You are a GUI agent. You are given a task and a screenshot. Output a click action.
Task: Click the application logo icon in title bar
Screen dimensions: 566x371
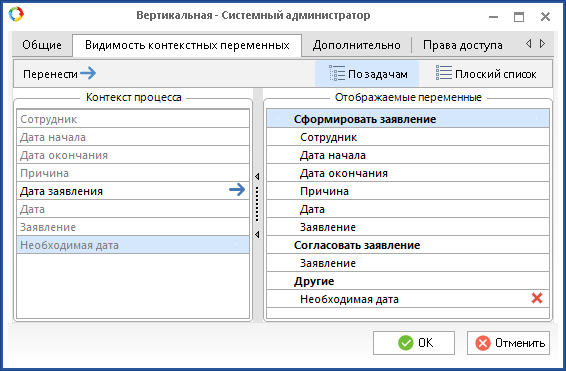coord(16,15)
